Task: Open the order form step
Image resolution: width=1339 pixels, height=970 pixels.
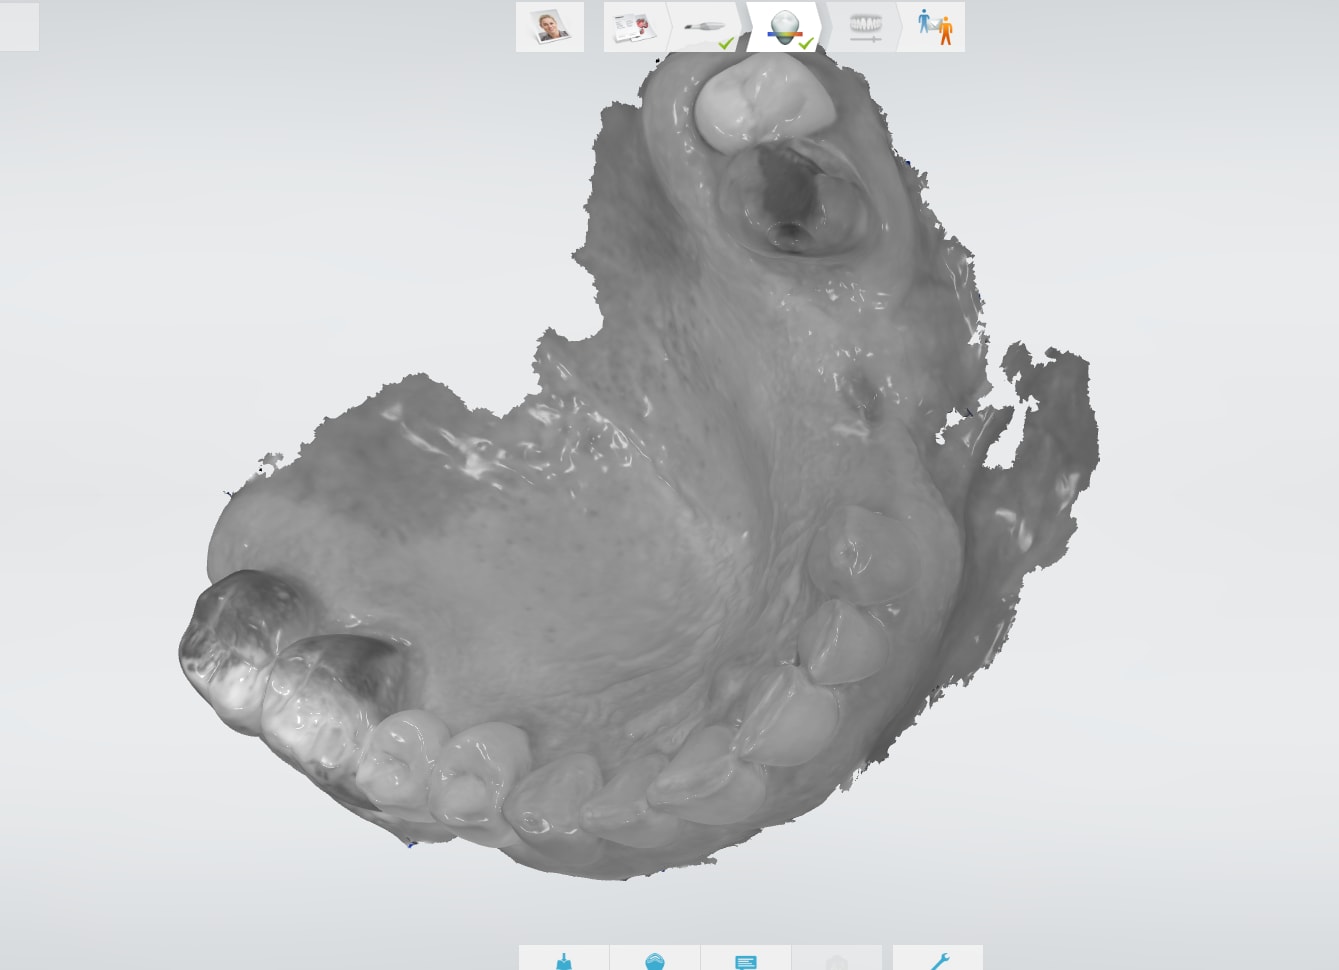Action: pyautogui.click(x=632, y=27)
